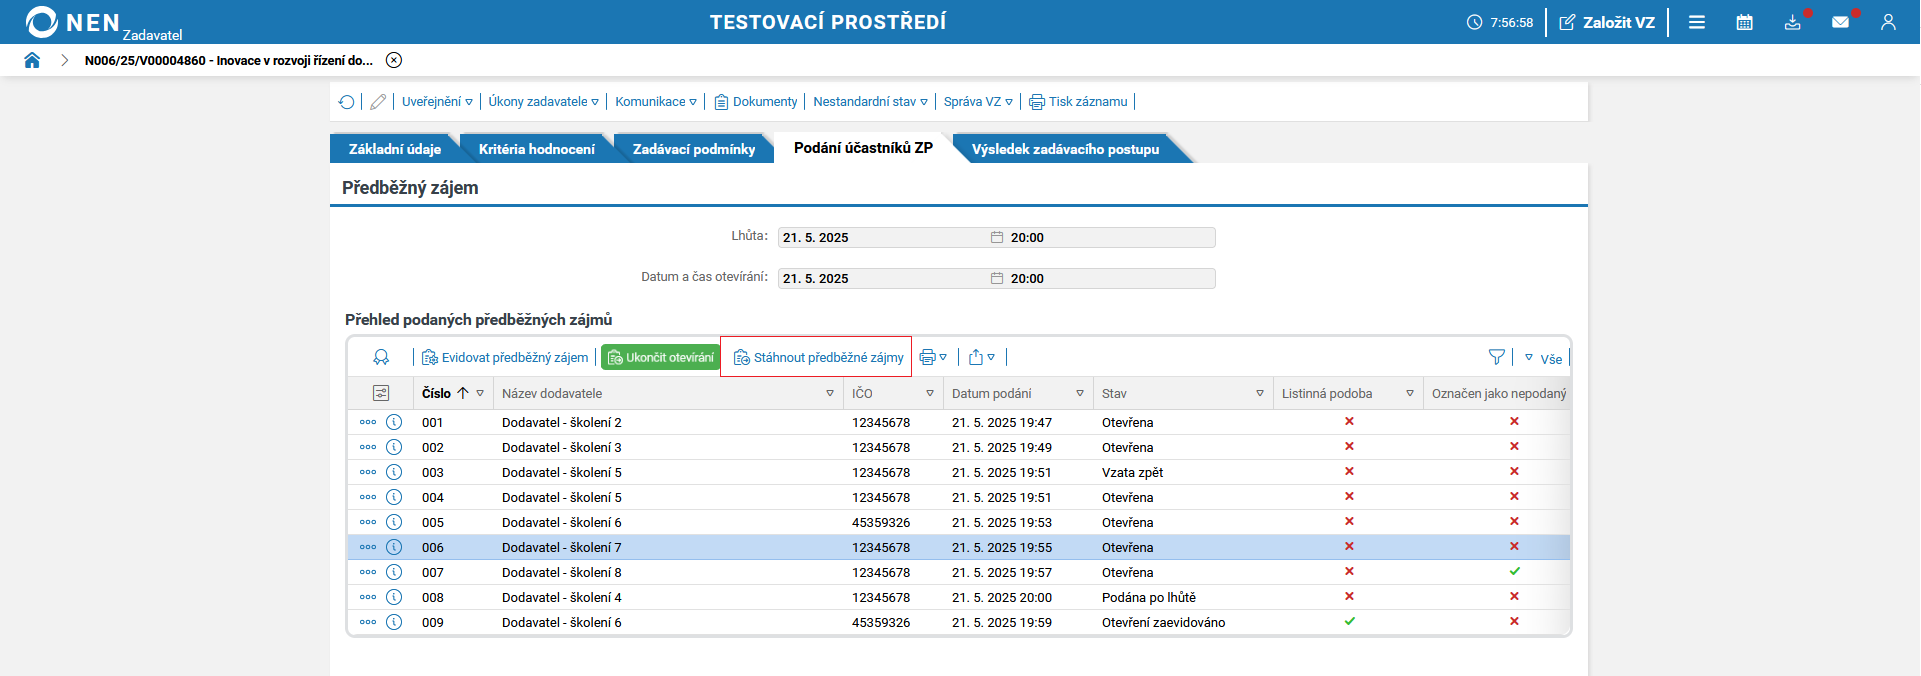Viewport: 1921px width, 676px height.
Task: Open Dokumenty
Action: click(x=756, y=102)
